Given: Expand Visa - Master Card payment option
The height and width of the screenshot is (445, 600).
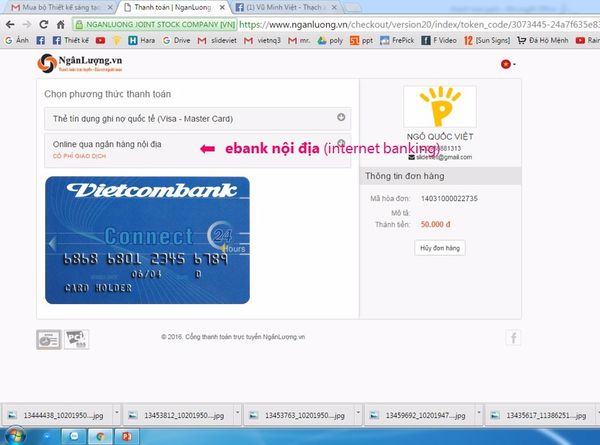Looking at the screenshot, I should 197,119.
